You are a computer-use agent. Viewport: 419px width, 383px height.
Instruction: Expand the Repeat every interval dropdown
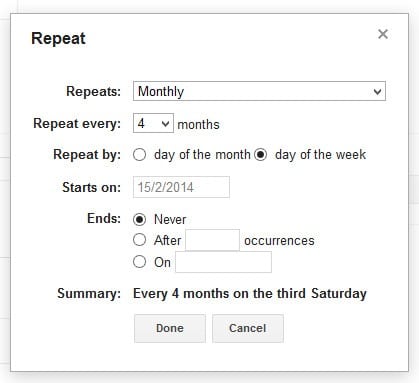click(x=153, y=123)
